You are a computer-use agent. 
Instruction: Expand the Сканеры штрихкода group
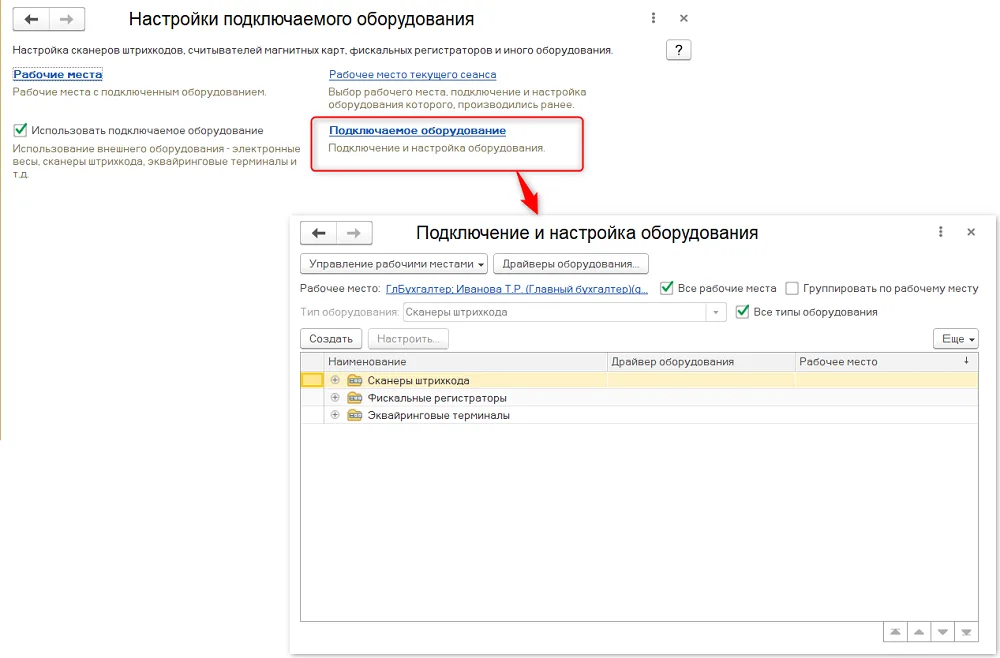point(335,380)
